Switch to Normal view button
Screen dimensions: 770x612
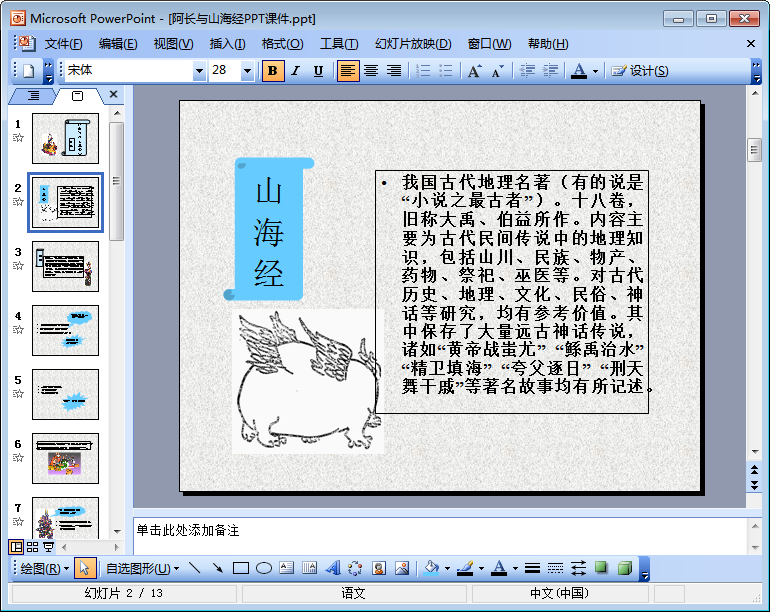pos(16,547)
